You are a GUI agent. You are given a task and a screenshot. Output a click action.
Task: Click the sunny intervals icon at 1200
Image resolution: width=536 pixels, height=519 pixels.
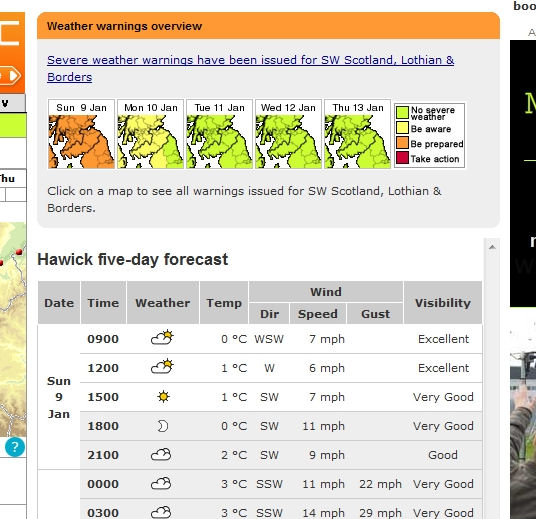coord(162,366)
